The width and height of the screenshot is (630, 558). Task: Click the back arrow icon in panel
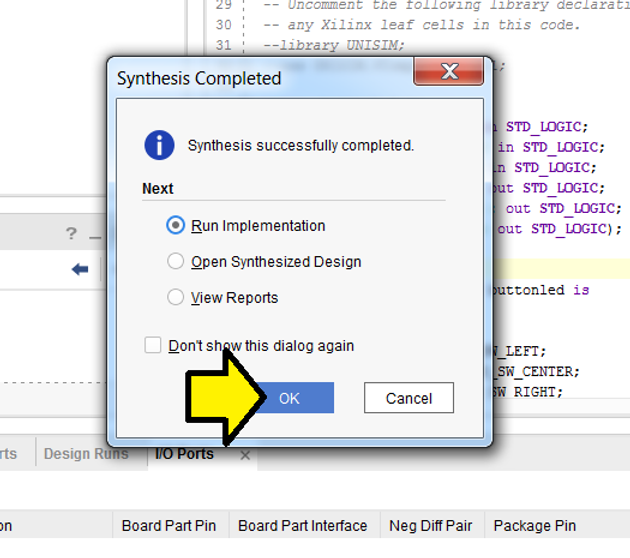click(x=80, y=269)
